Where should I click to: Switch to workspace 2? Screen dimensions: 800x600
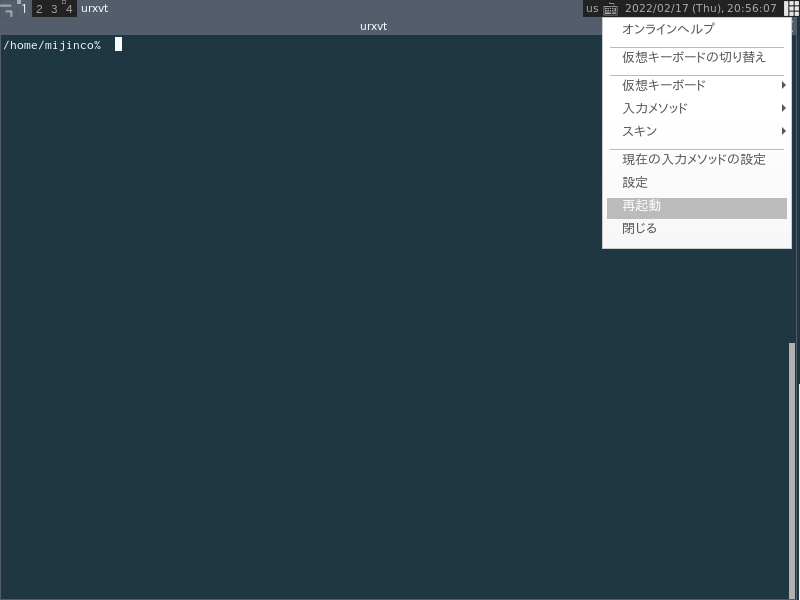click(x=39, y=9)
